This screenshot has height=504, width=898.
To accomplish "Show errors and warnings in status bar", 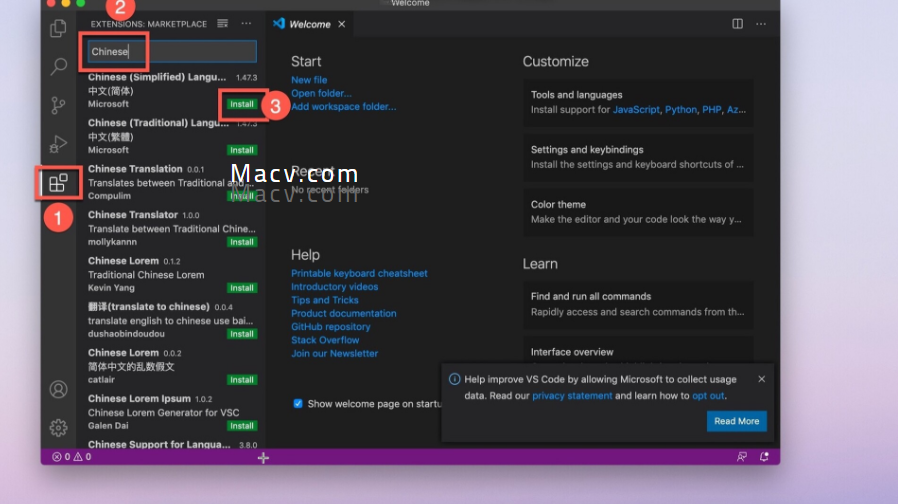I will [x=72, y=456].
